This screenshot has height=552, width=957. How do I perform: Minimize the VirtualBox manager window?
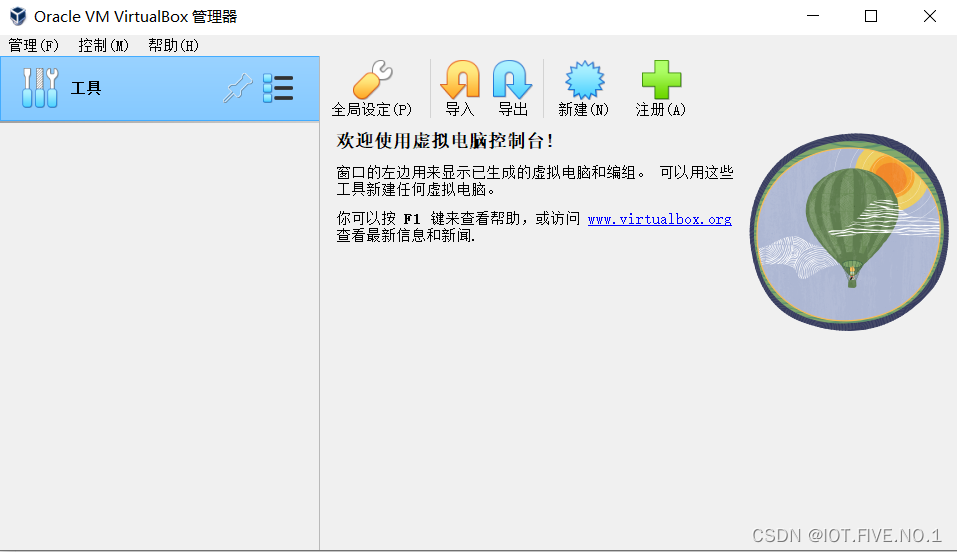point(813,16)
